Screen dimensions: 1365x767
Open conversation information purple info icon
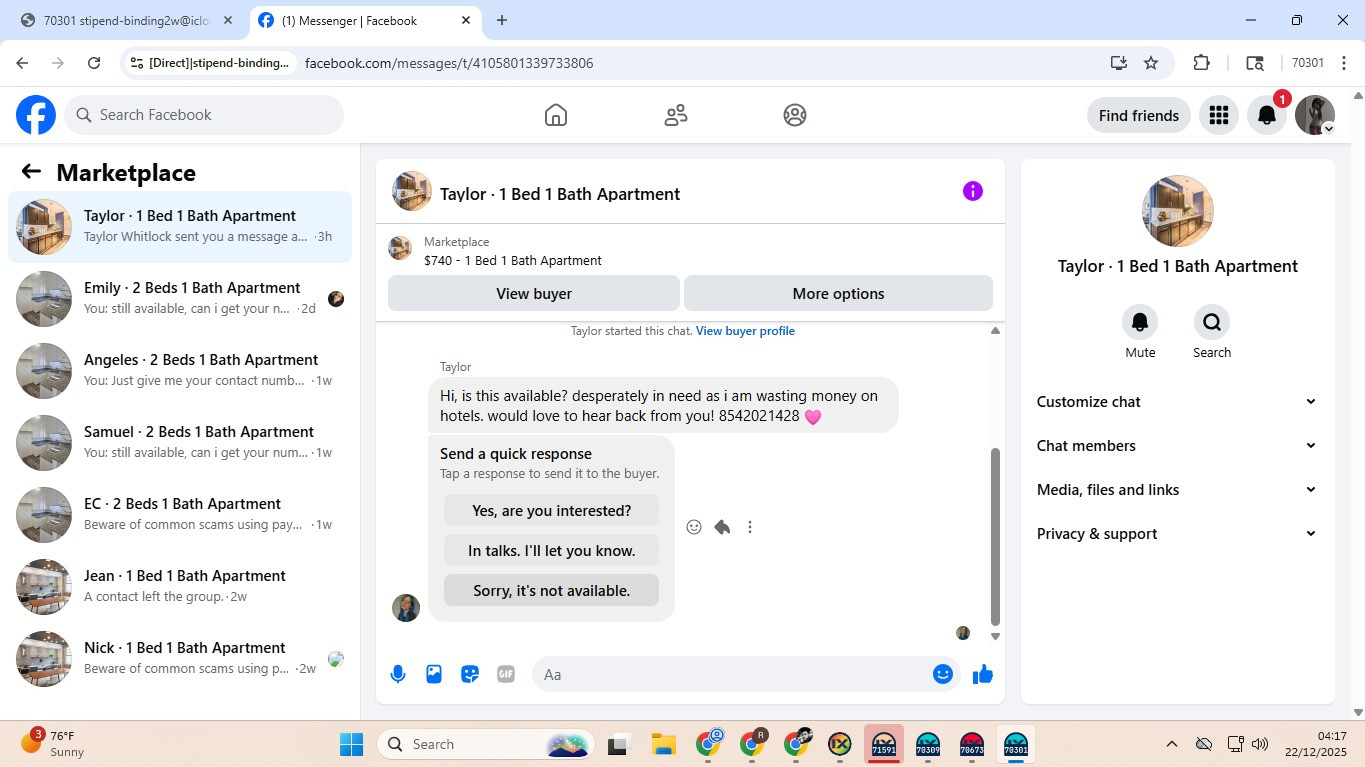coord(973,191)
